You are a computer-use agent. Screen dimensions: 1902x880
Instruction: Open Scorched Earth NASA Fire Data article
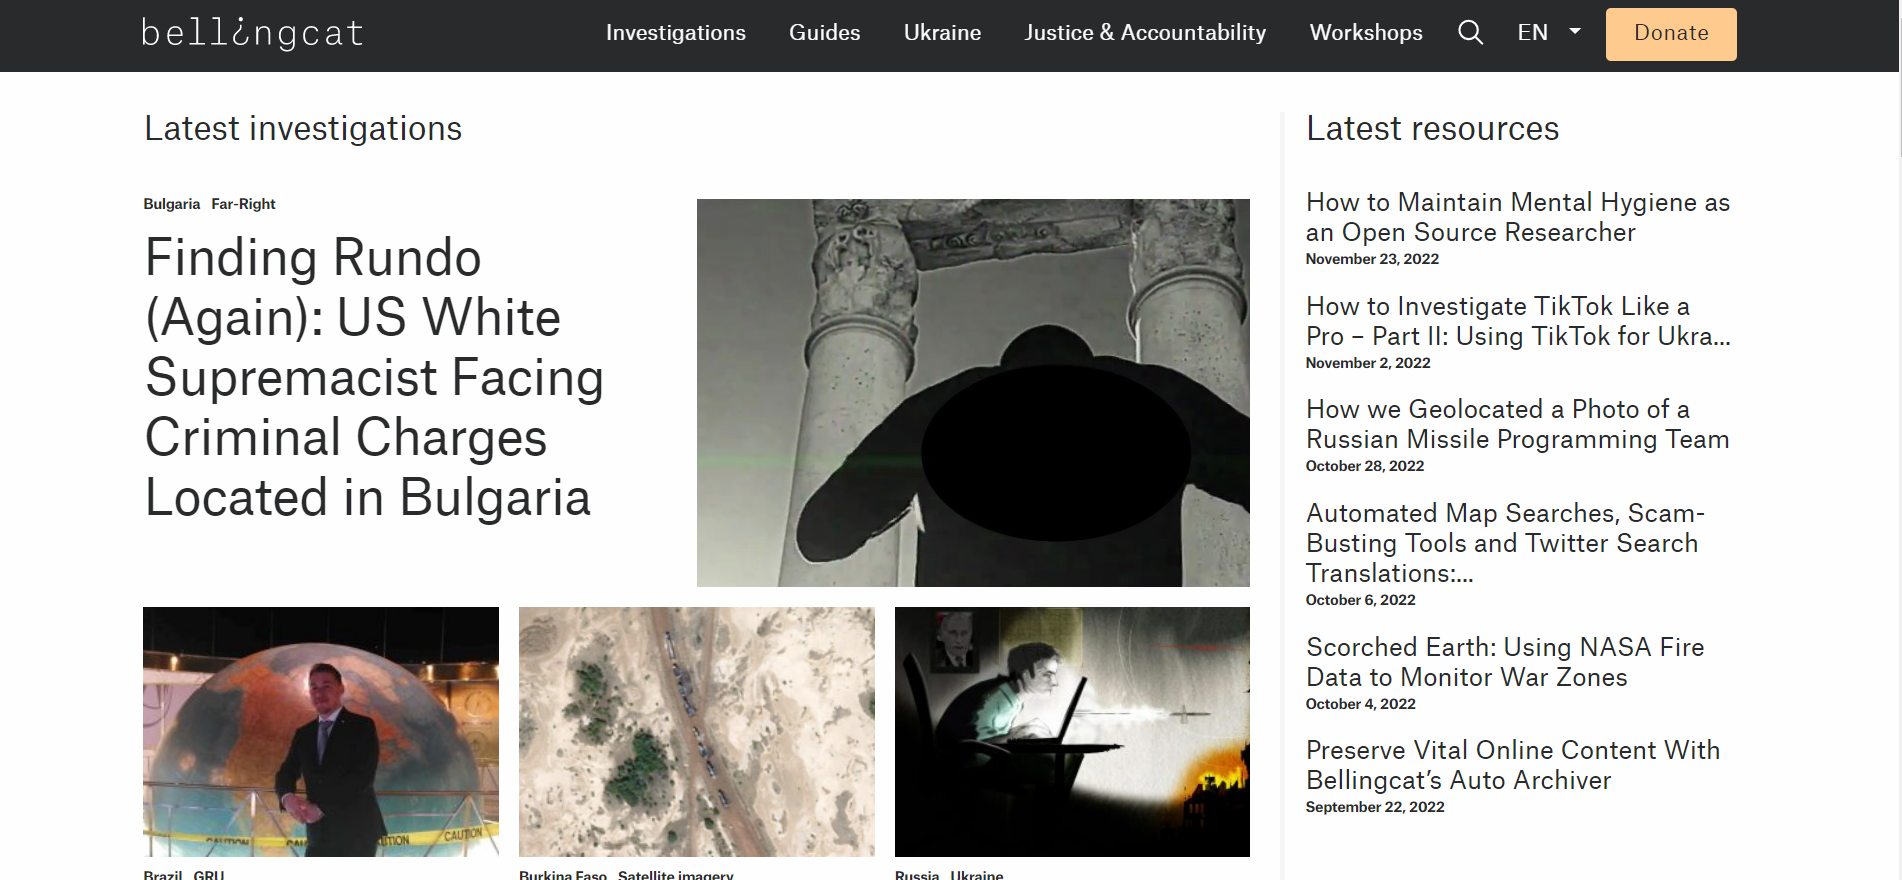click(x=1505, y=662)
